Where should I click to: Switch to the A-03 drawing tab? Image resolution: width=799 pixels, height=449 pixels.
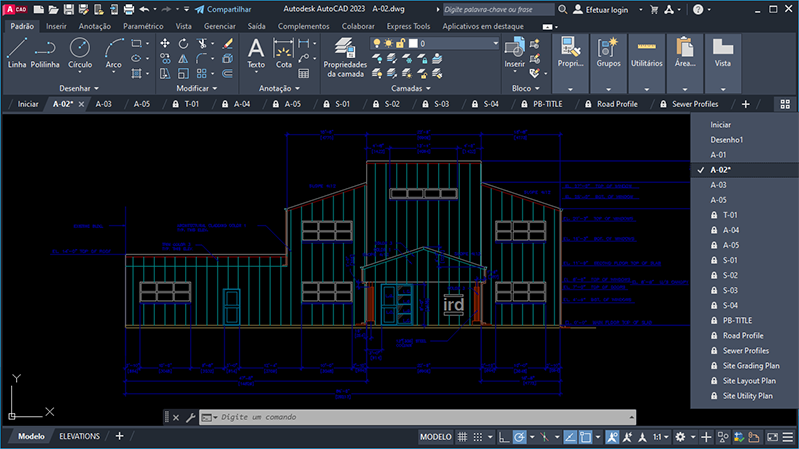[103, 104]
